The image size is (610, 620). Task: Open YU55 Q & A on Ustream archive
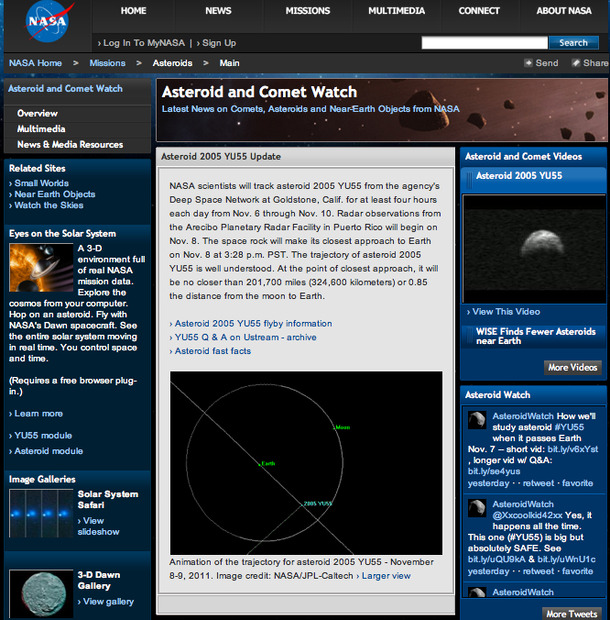pyautogui.click(x=245, y=337)
